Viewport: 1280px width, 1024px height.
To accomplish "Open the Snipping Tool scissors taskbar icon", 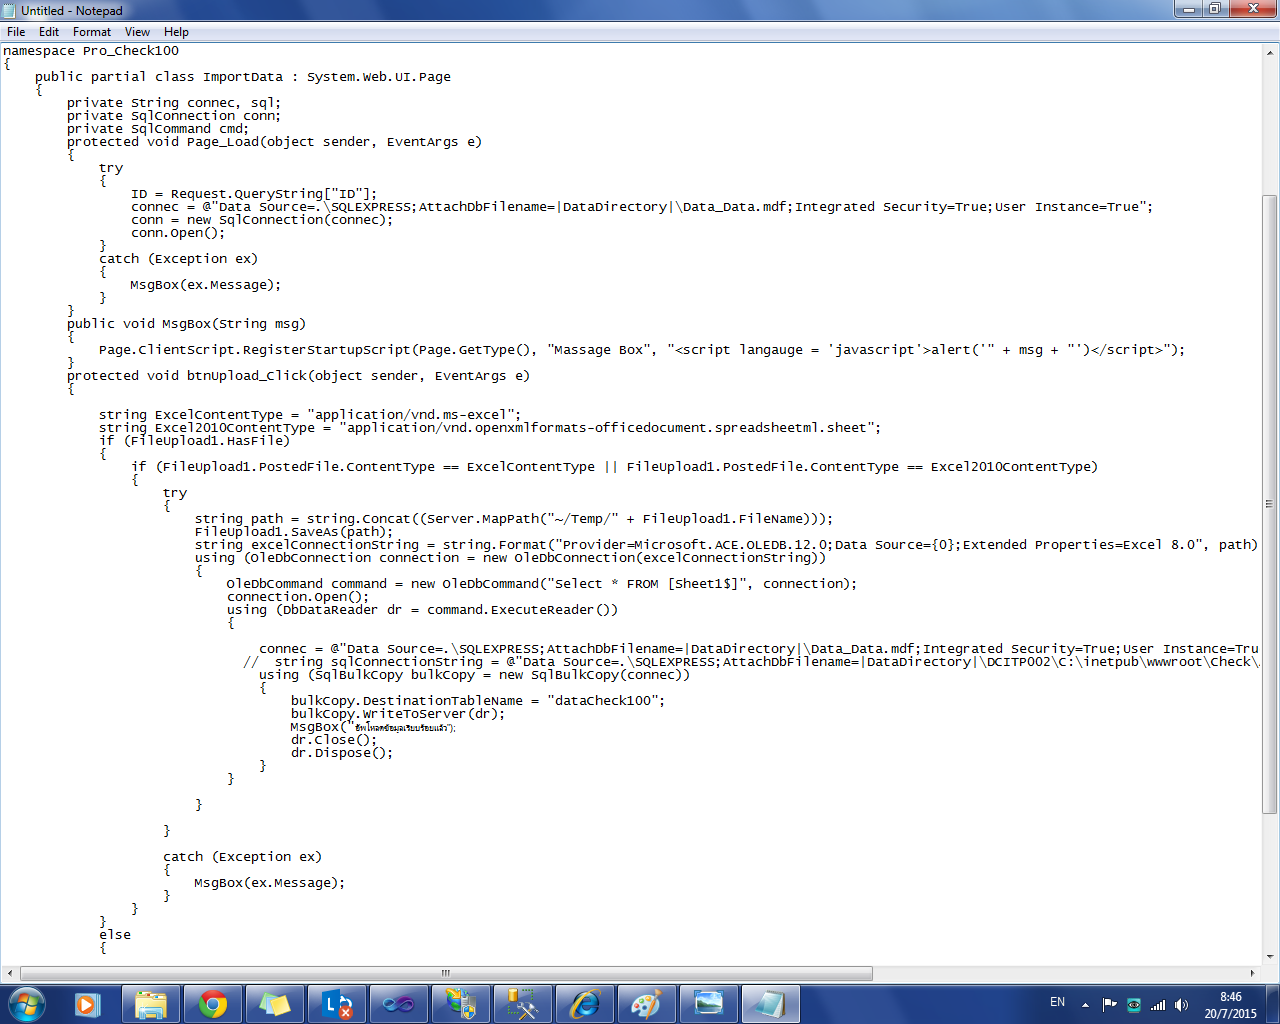I will pos(523,1004).
